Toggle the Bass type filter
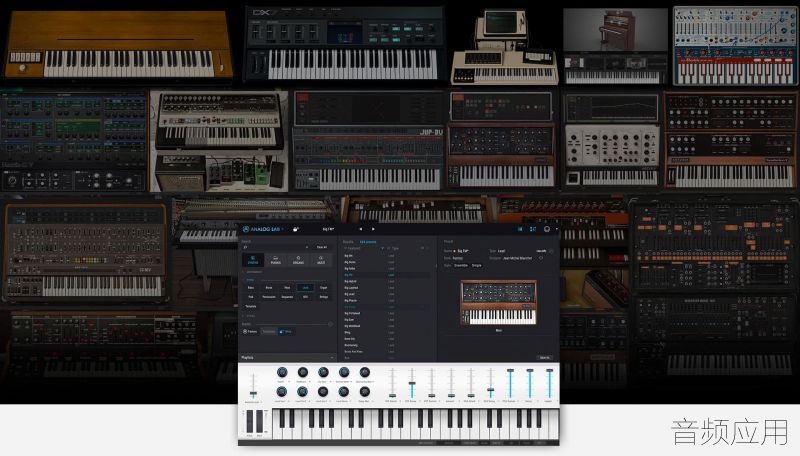 251,288
